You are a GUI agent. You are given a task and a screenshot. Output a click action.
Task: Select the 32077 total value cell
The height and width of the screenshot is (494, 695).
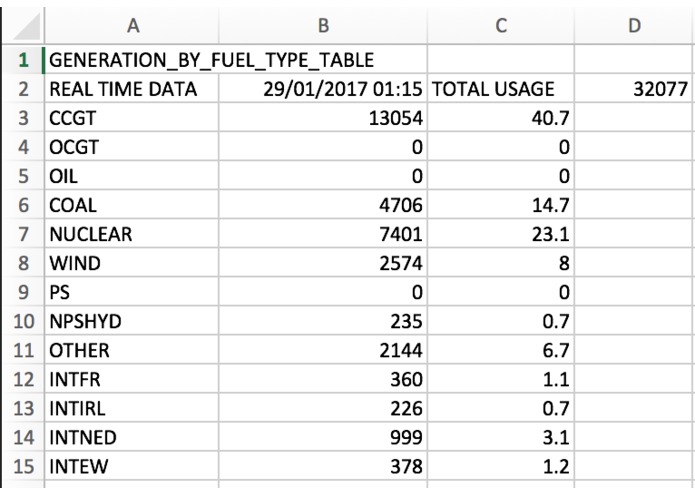(635, 89)
